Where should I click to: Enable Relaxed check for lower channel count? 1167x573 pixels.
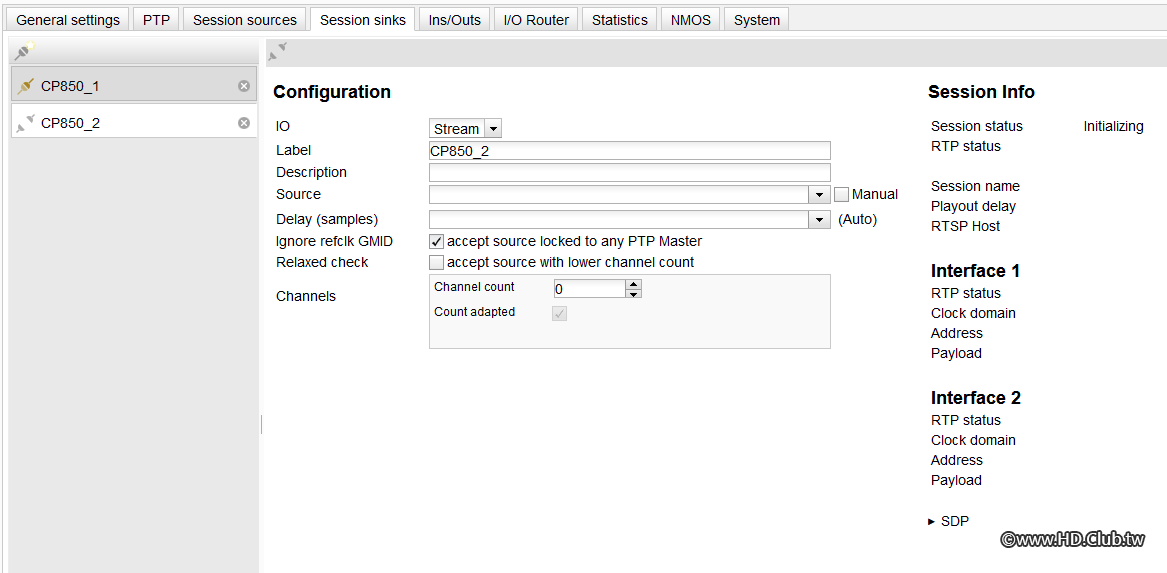(437, 262)
